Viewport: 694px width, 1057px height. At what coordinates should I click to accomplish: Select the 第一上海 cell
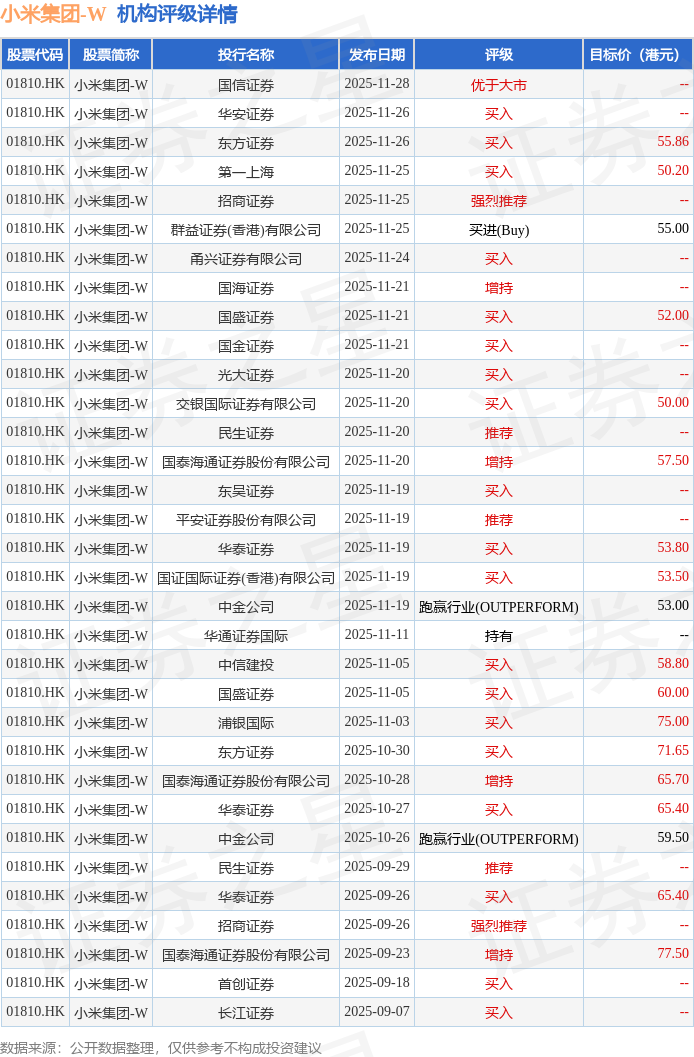[246, 172]
